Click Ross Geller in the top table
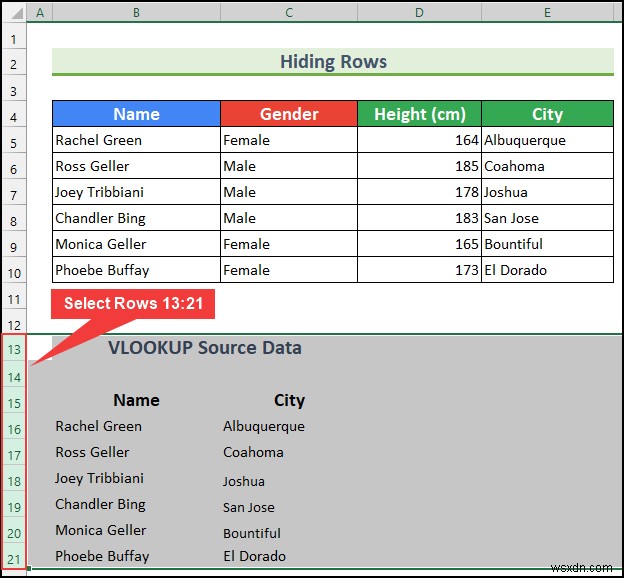Viewport: 624px width, 578px height. click(x=136, y=166)
